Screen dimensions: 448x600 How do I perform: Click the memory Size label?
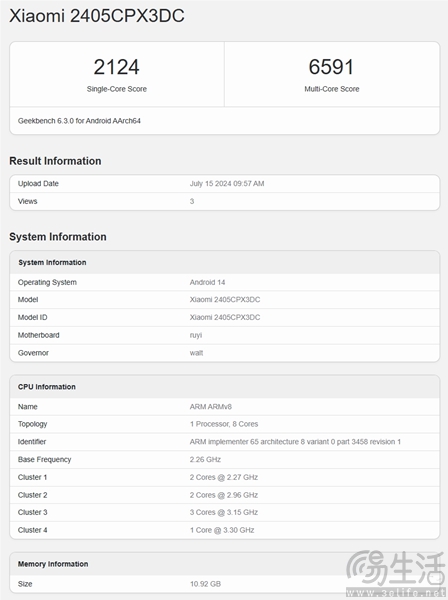pos(25,584)
